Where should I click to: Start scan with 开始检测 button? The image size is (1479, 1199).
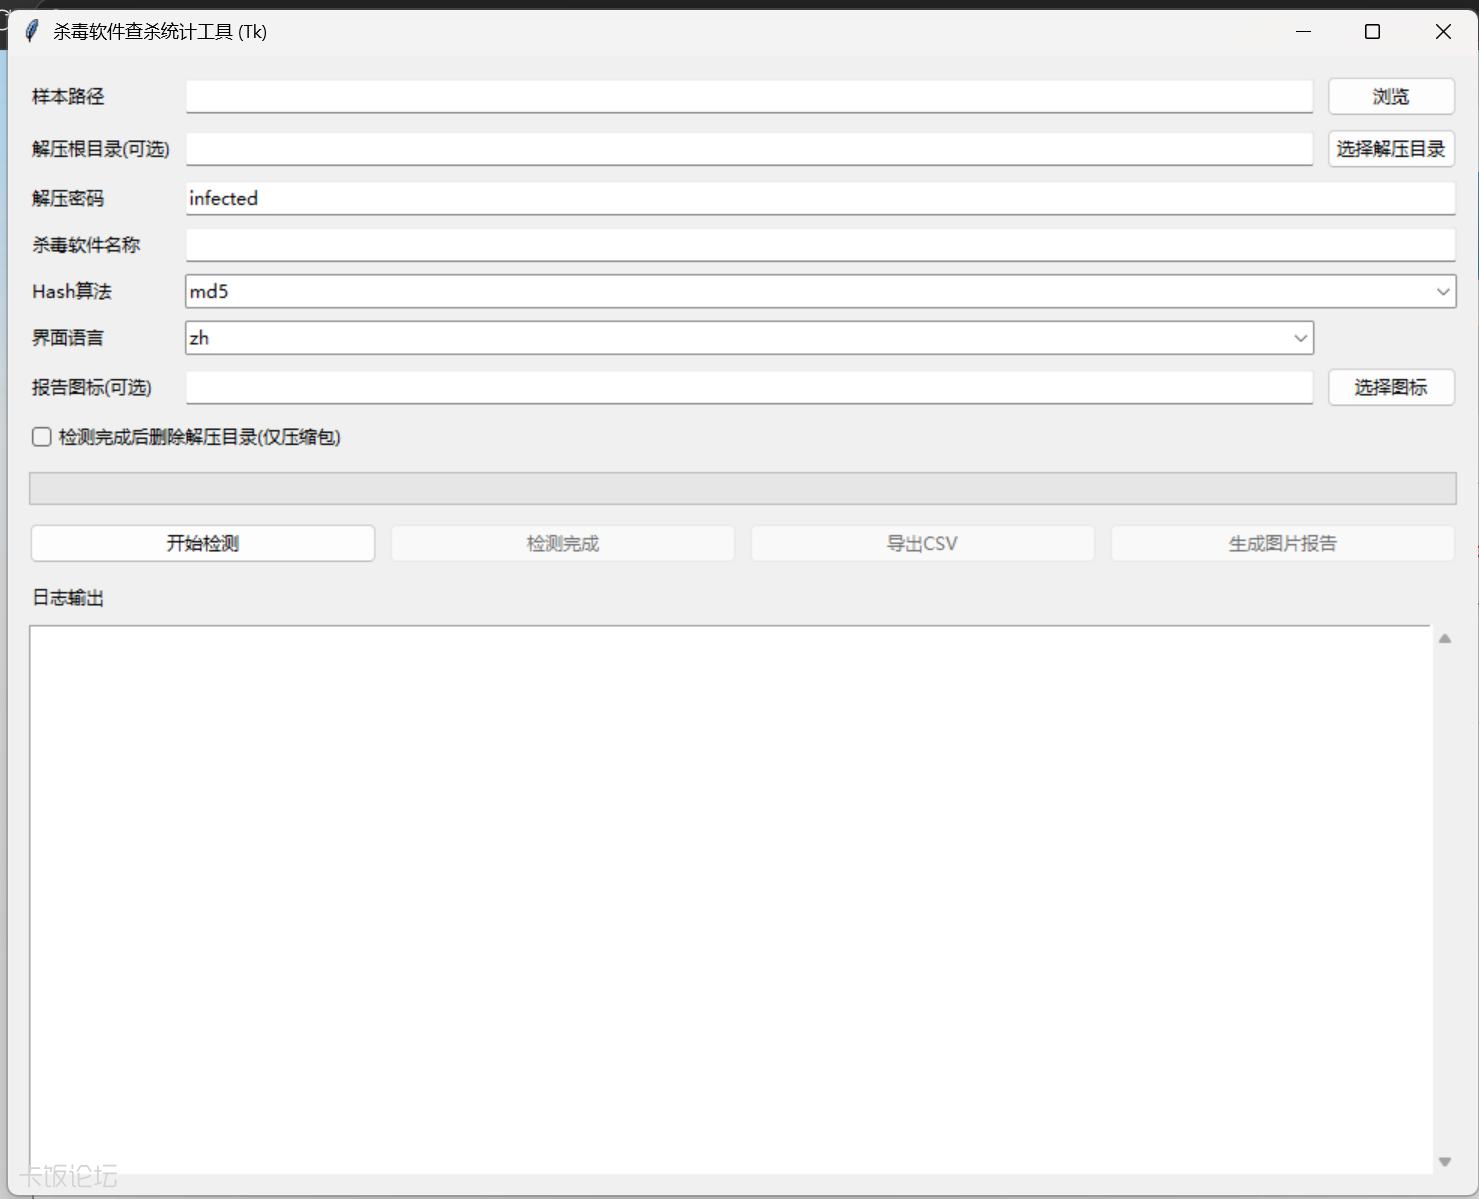coord(203,543)
